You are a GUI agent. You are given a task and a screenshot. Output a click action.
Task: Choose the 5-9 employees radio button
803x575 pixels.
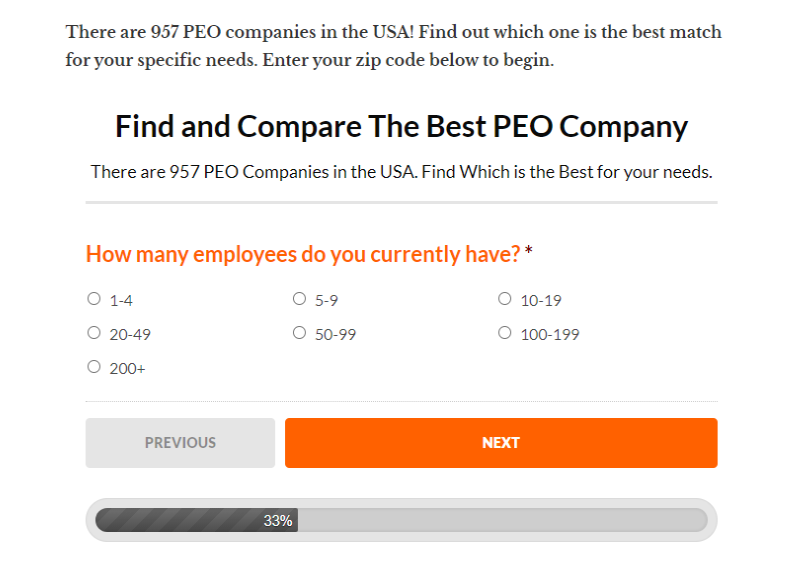[x=299, y=298]
